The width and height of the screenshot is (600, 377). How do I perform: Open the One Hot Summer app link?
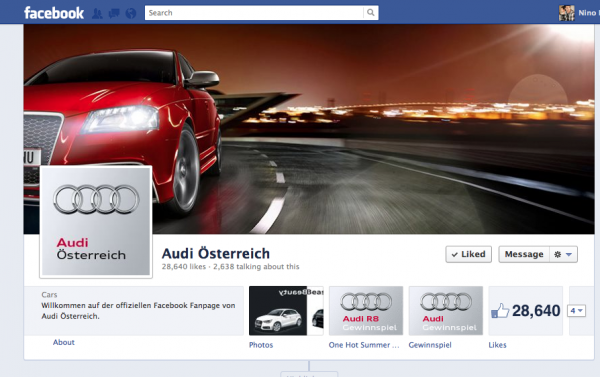pos(364,345)
